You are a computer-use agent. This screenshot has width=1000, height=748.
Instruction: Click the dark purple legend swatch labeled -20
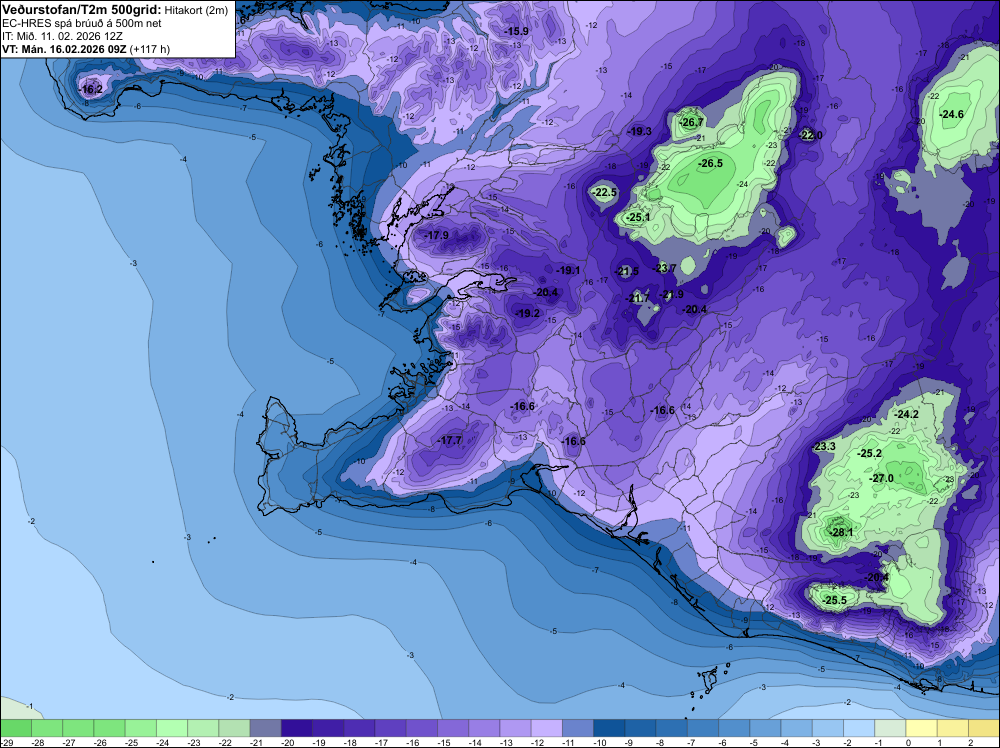click(297, 728)
